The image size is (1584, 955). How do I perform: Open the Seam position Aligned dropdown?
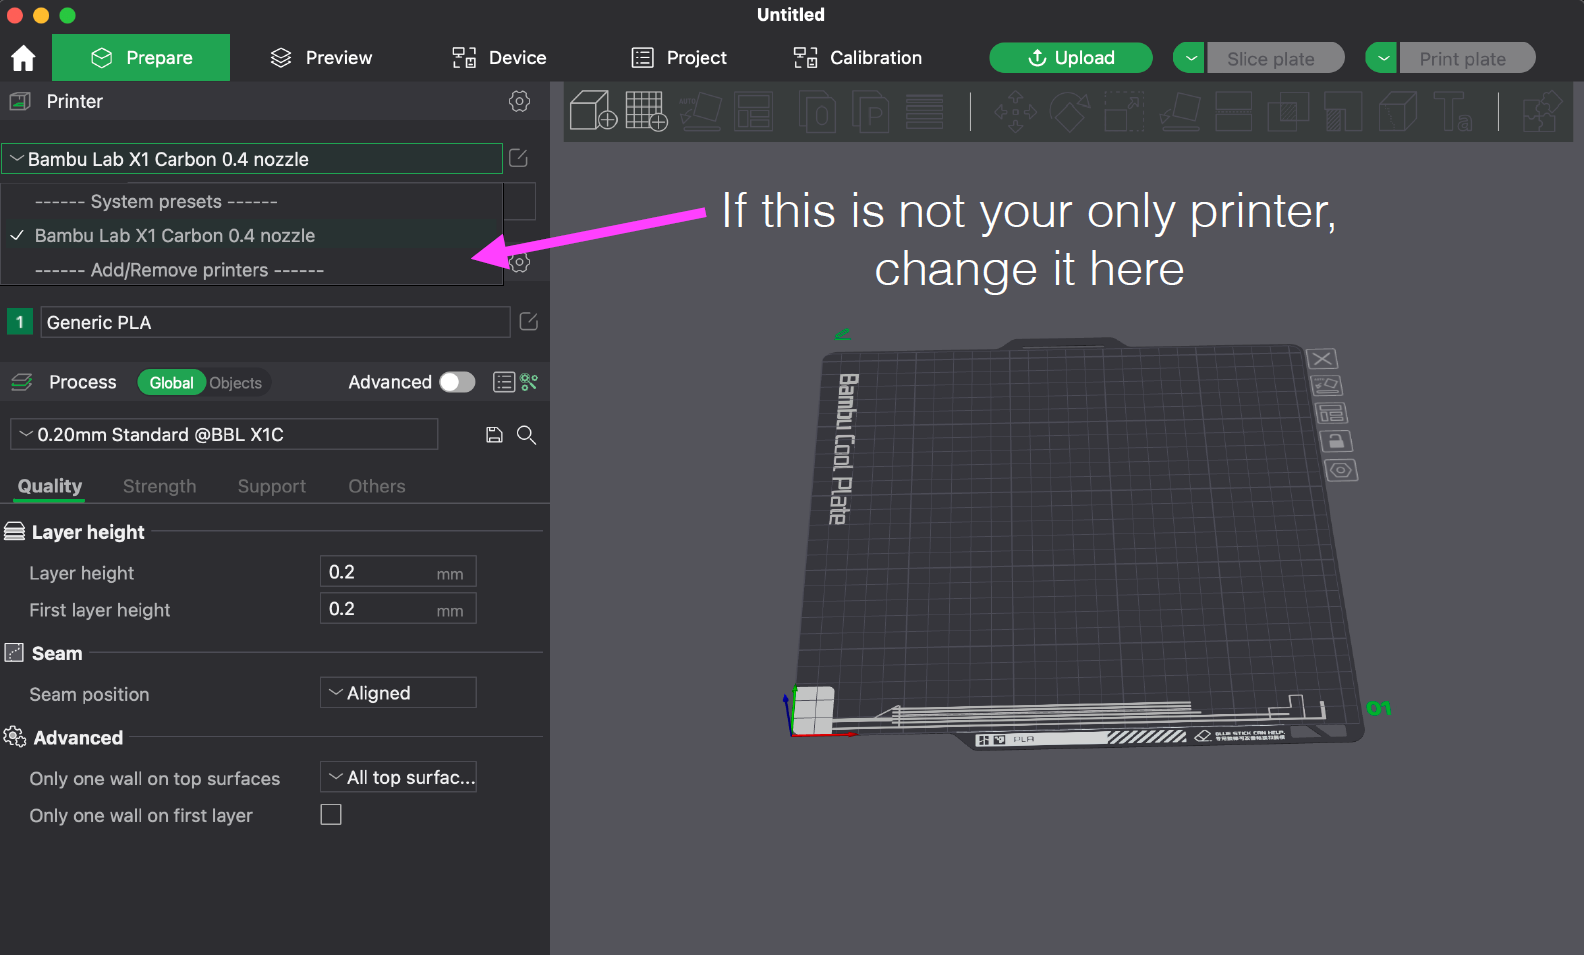398,693
